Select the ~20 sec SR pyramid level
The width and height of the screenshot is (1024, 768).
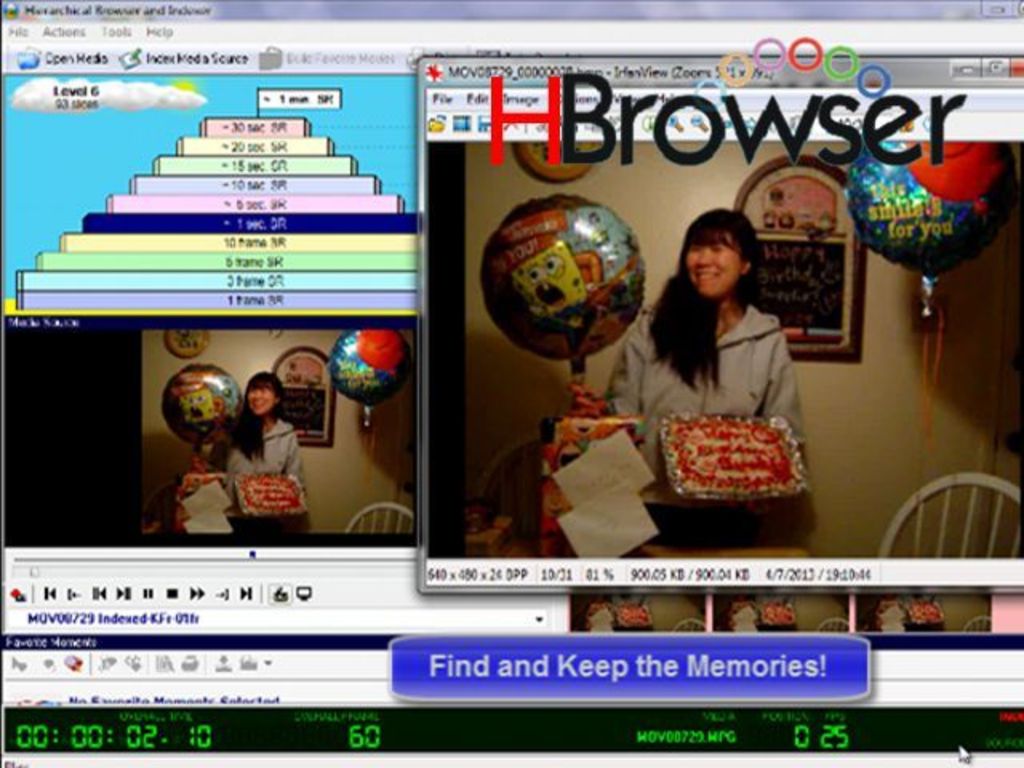click(x=255, y=147)
